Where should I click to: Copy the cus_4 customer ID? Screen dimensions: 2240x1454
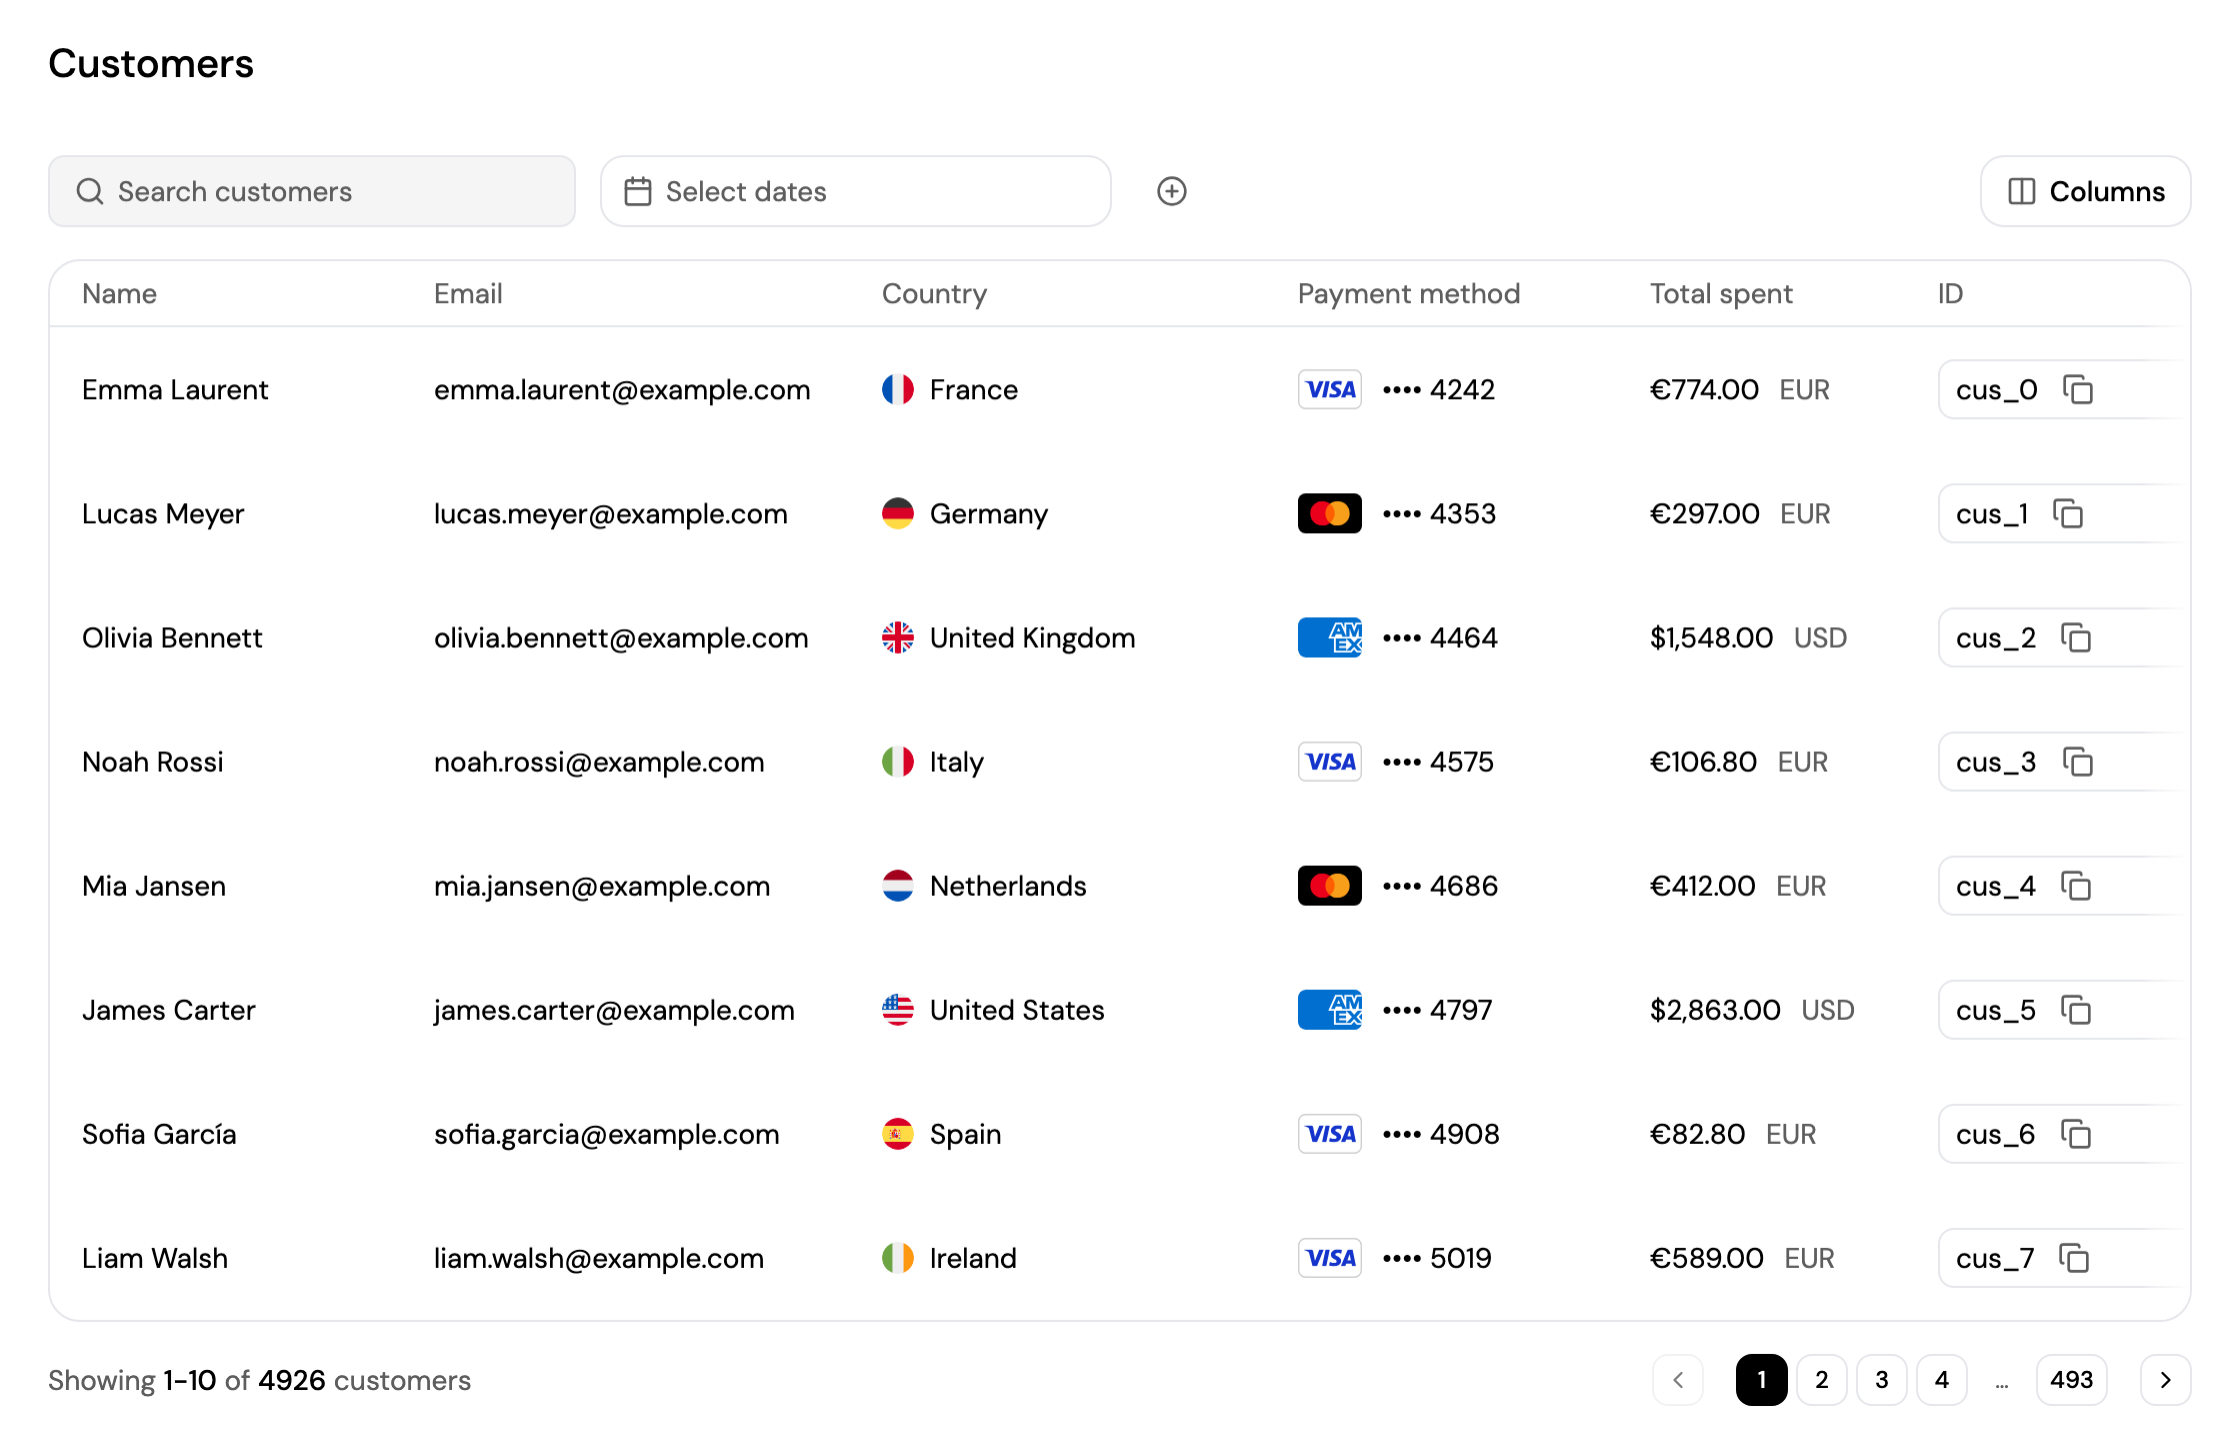pyautogui.click(x=2076, y=886)
